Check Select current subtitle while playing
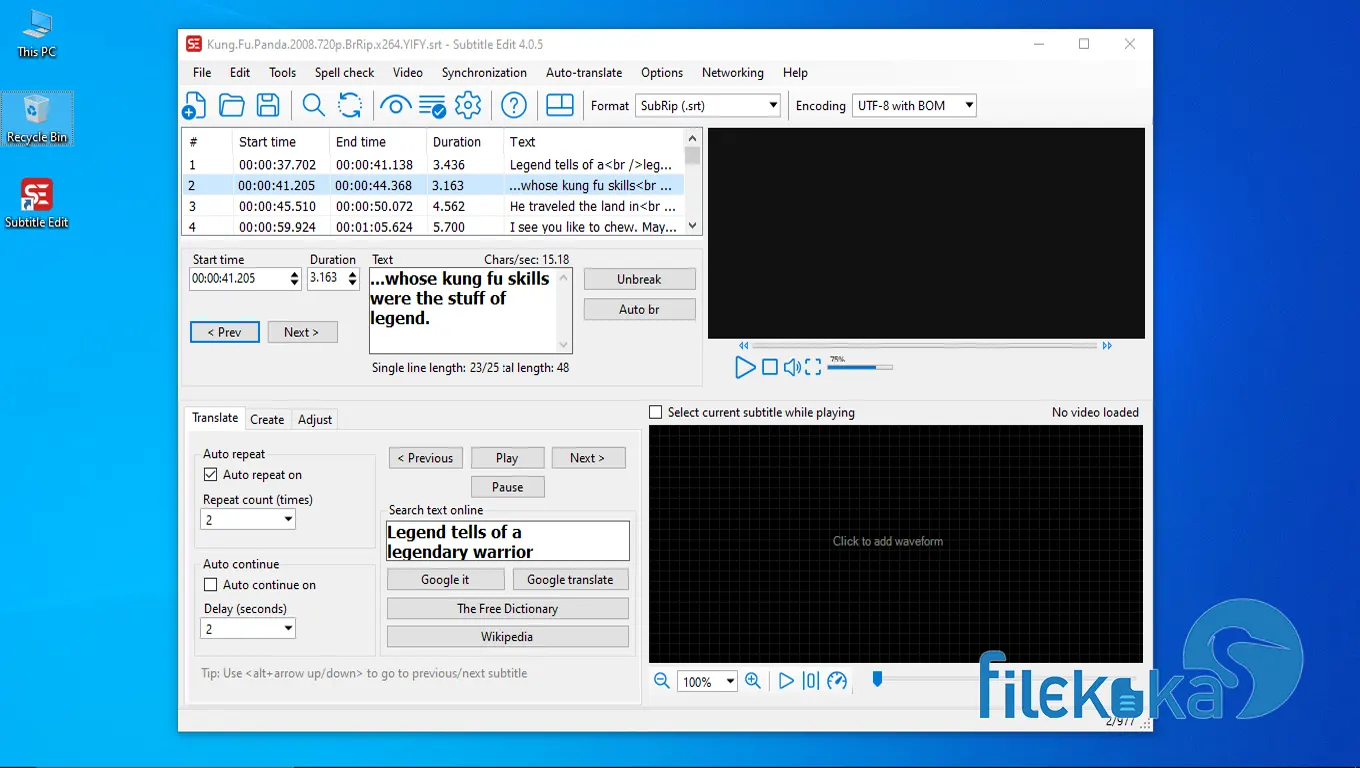This screenshot has height=768, width=1360. tap(656, 412)
